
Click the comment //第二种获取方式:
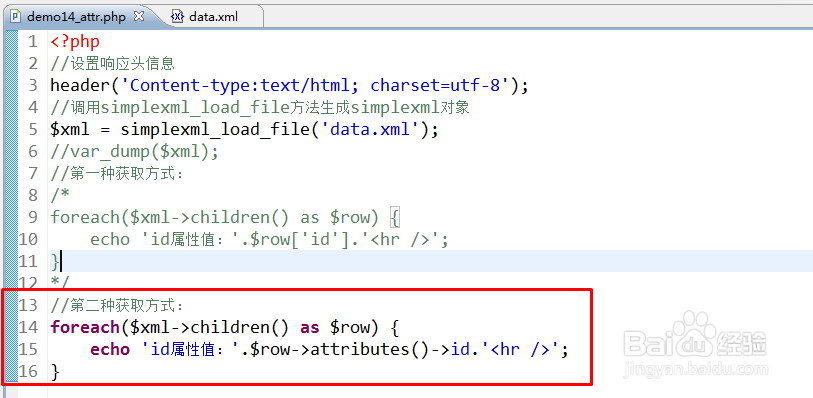click(x=117, y=305)
